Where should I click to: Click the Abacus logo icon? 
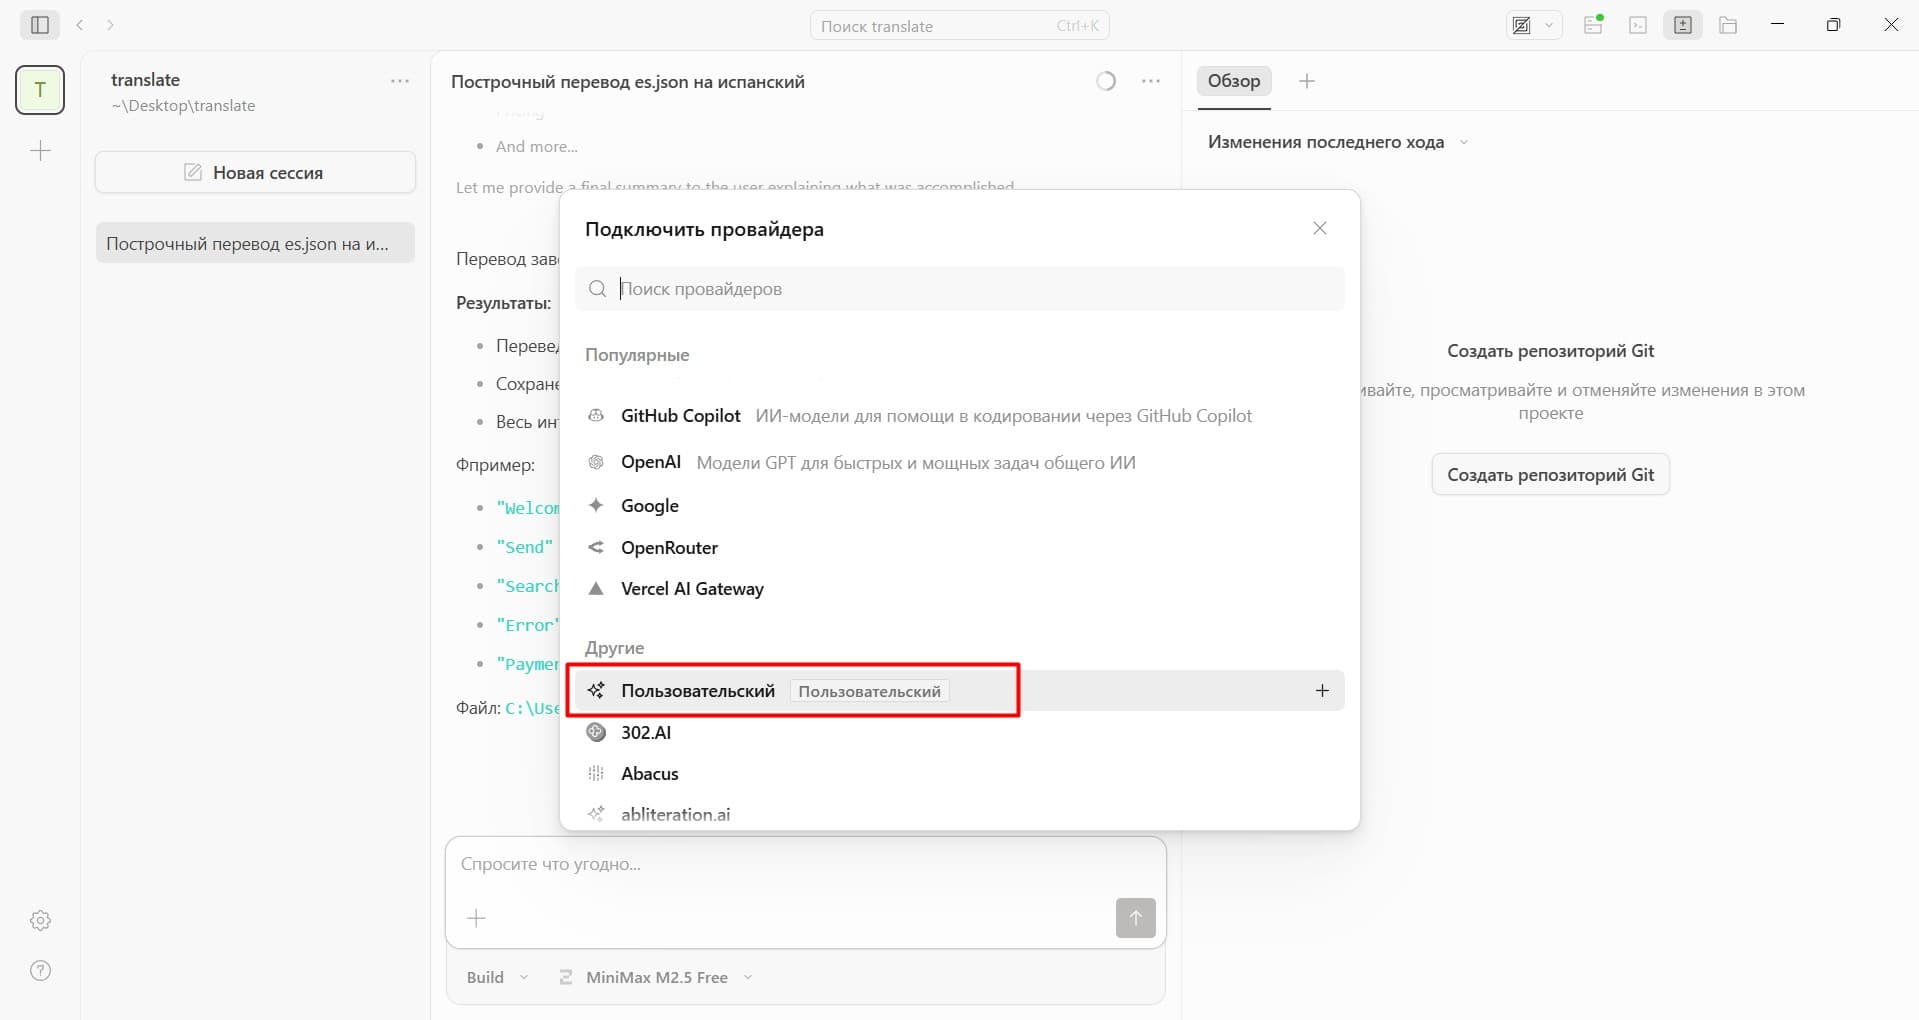coord(596,773)
